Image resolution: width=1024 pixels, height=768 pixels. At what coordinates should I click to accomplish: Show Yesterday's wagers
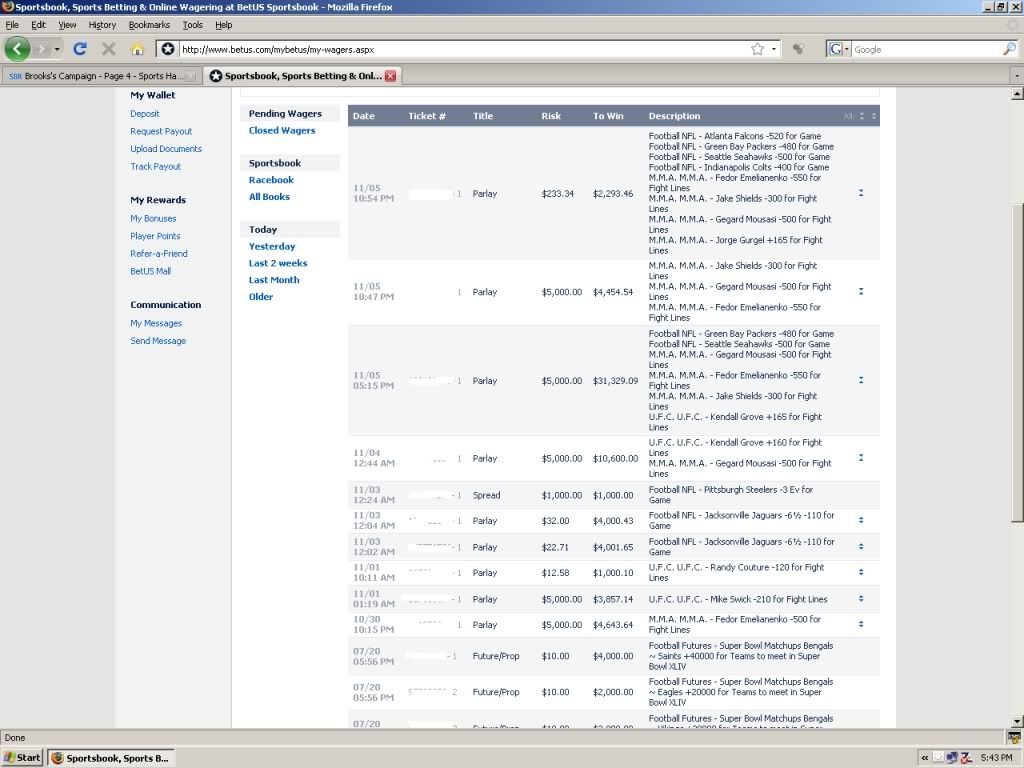pyautogui.click(x=272, y=246)
